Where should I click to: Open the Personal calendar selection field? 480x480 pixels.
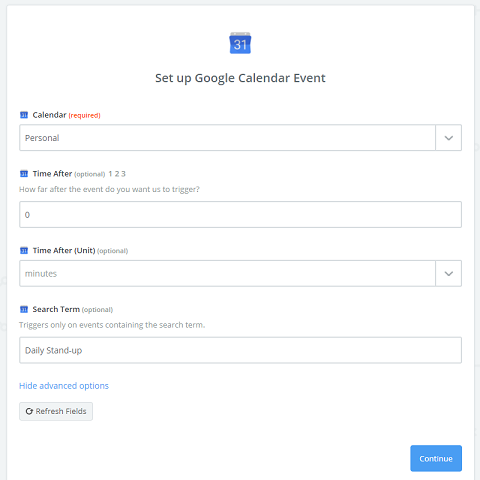coord(227,138)
